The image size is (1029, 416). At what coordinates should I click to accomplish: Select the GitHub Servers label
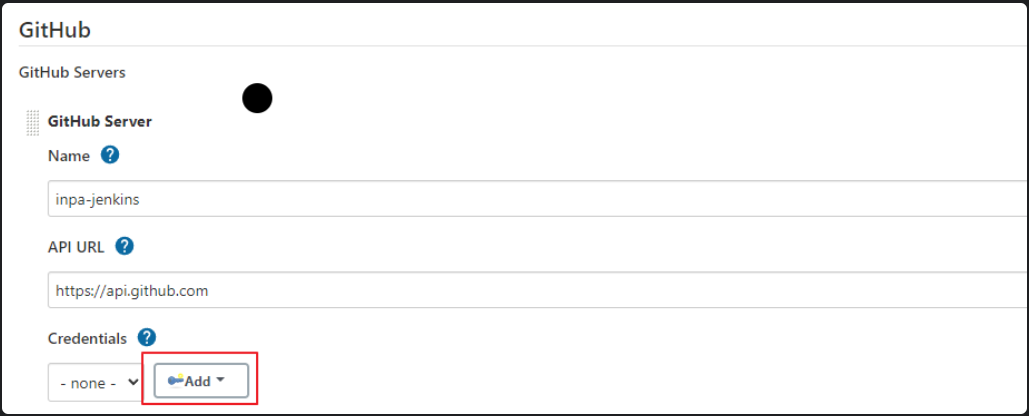[72, 72]
